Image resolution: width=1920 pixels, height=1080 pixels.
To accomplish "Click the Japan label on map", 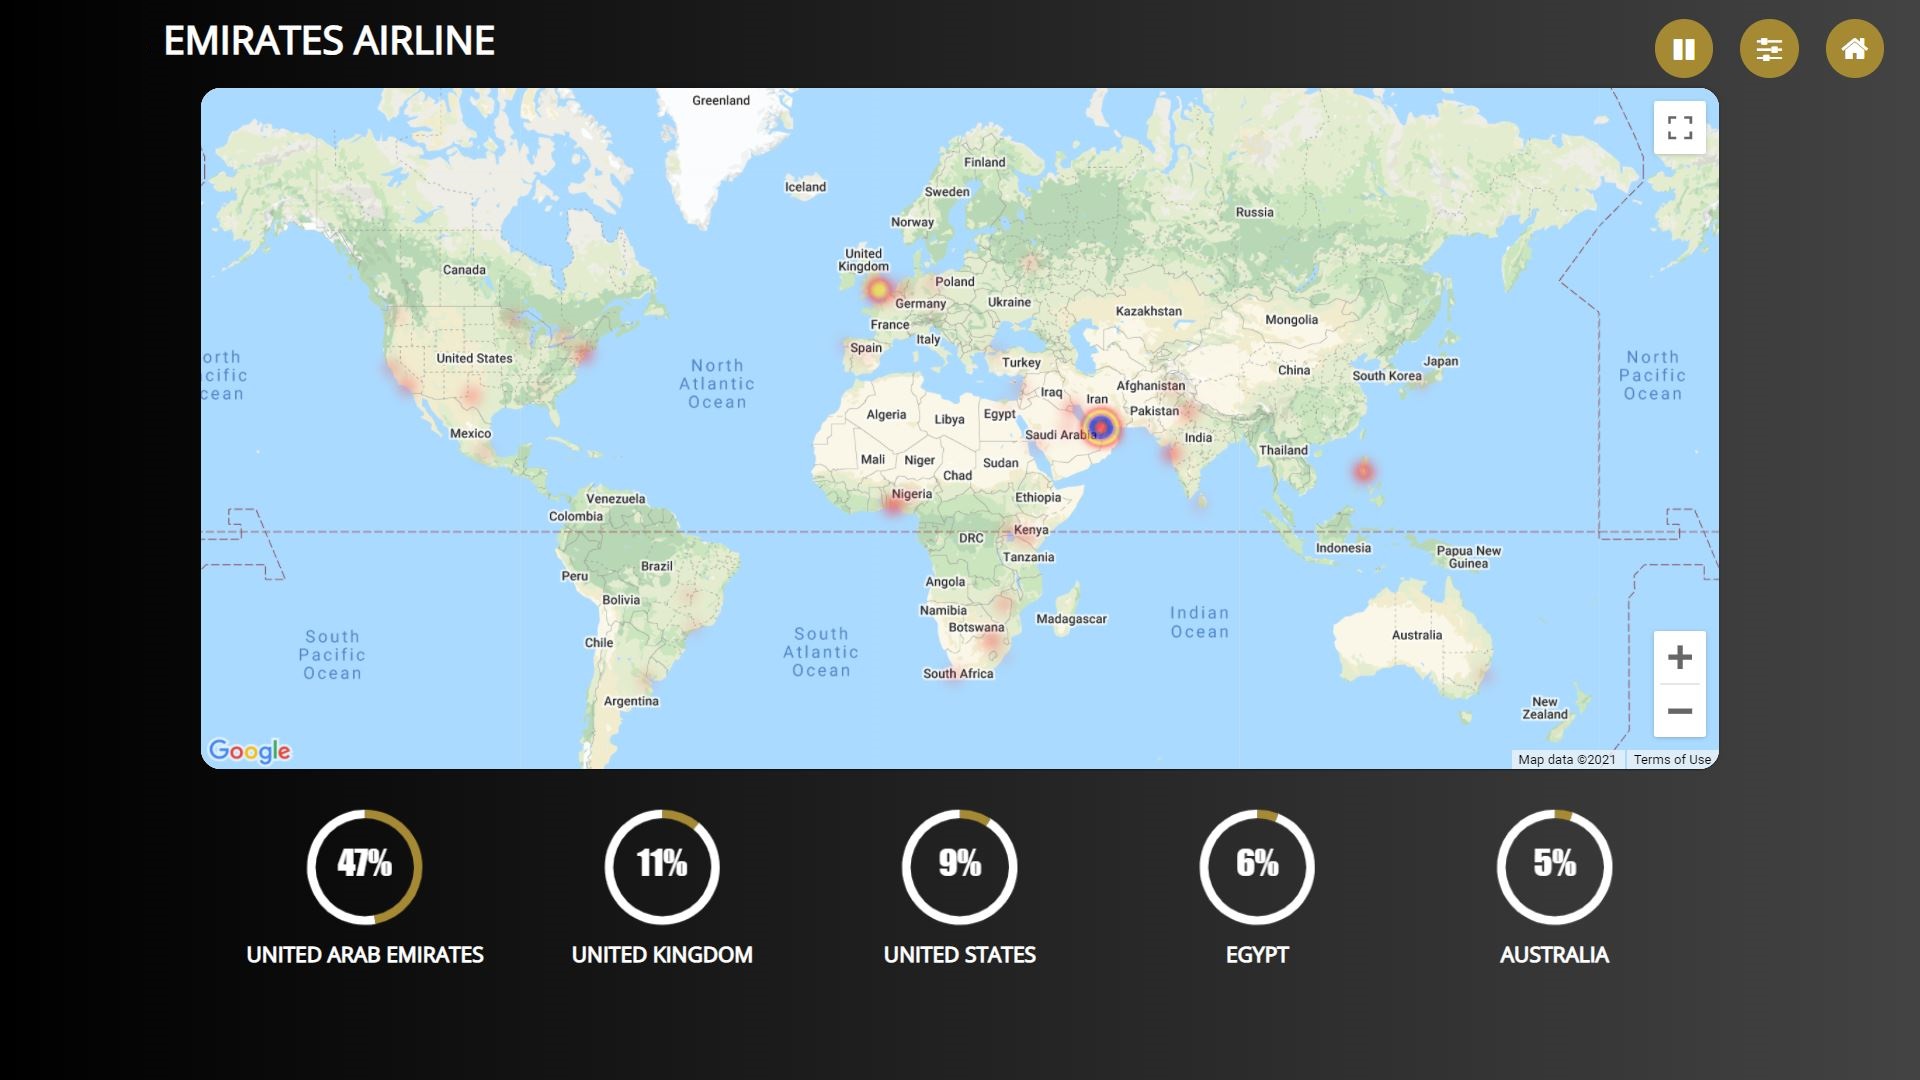I will [1441, 362].
